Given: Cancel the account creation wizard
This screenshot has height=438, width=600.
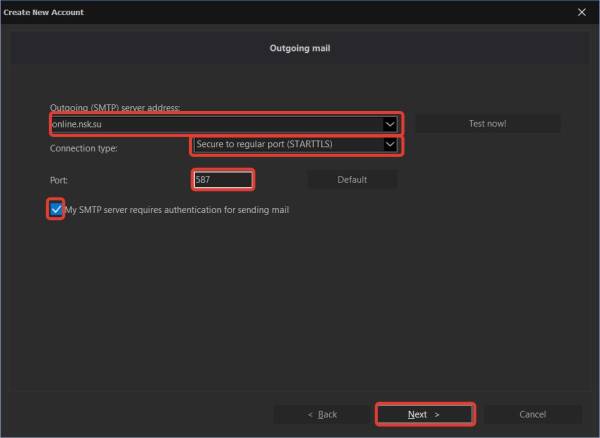Looking at the screenshot, I should (x=532, y=414).
